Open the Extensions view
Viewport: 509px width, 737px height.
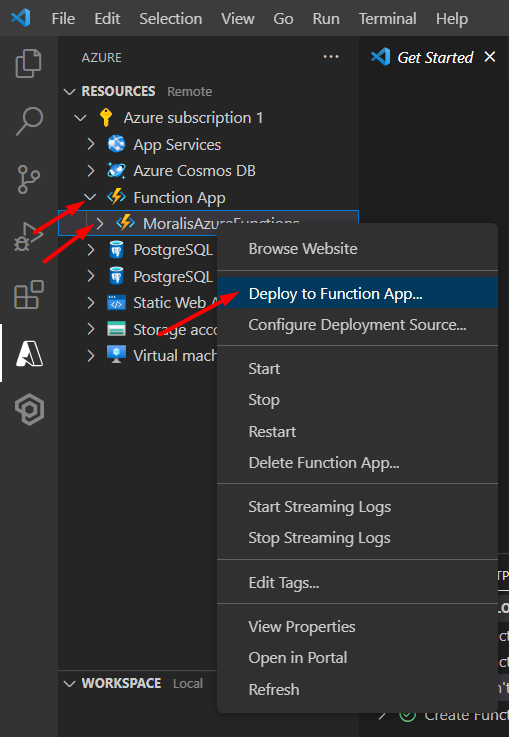[29, 295]
